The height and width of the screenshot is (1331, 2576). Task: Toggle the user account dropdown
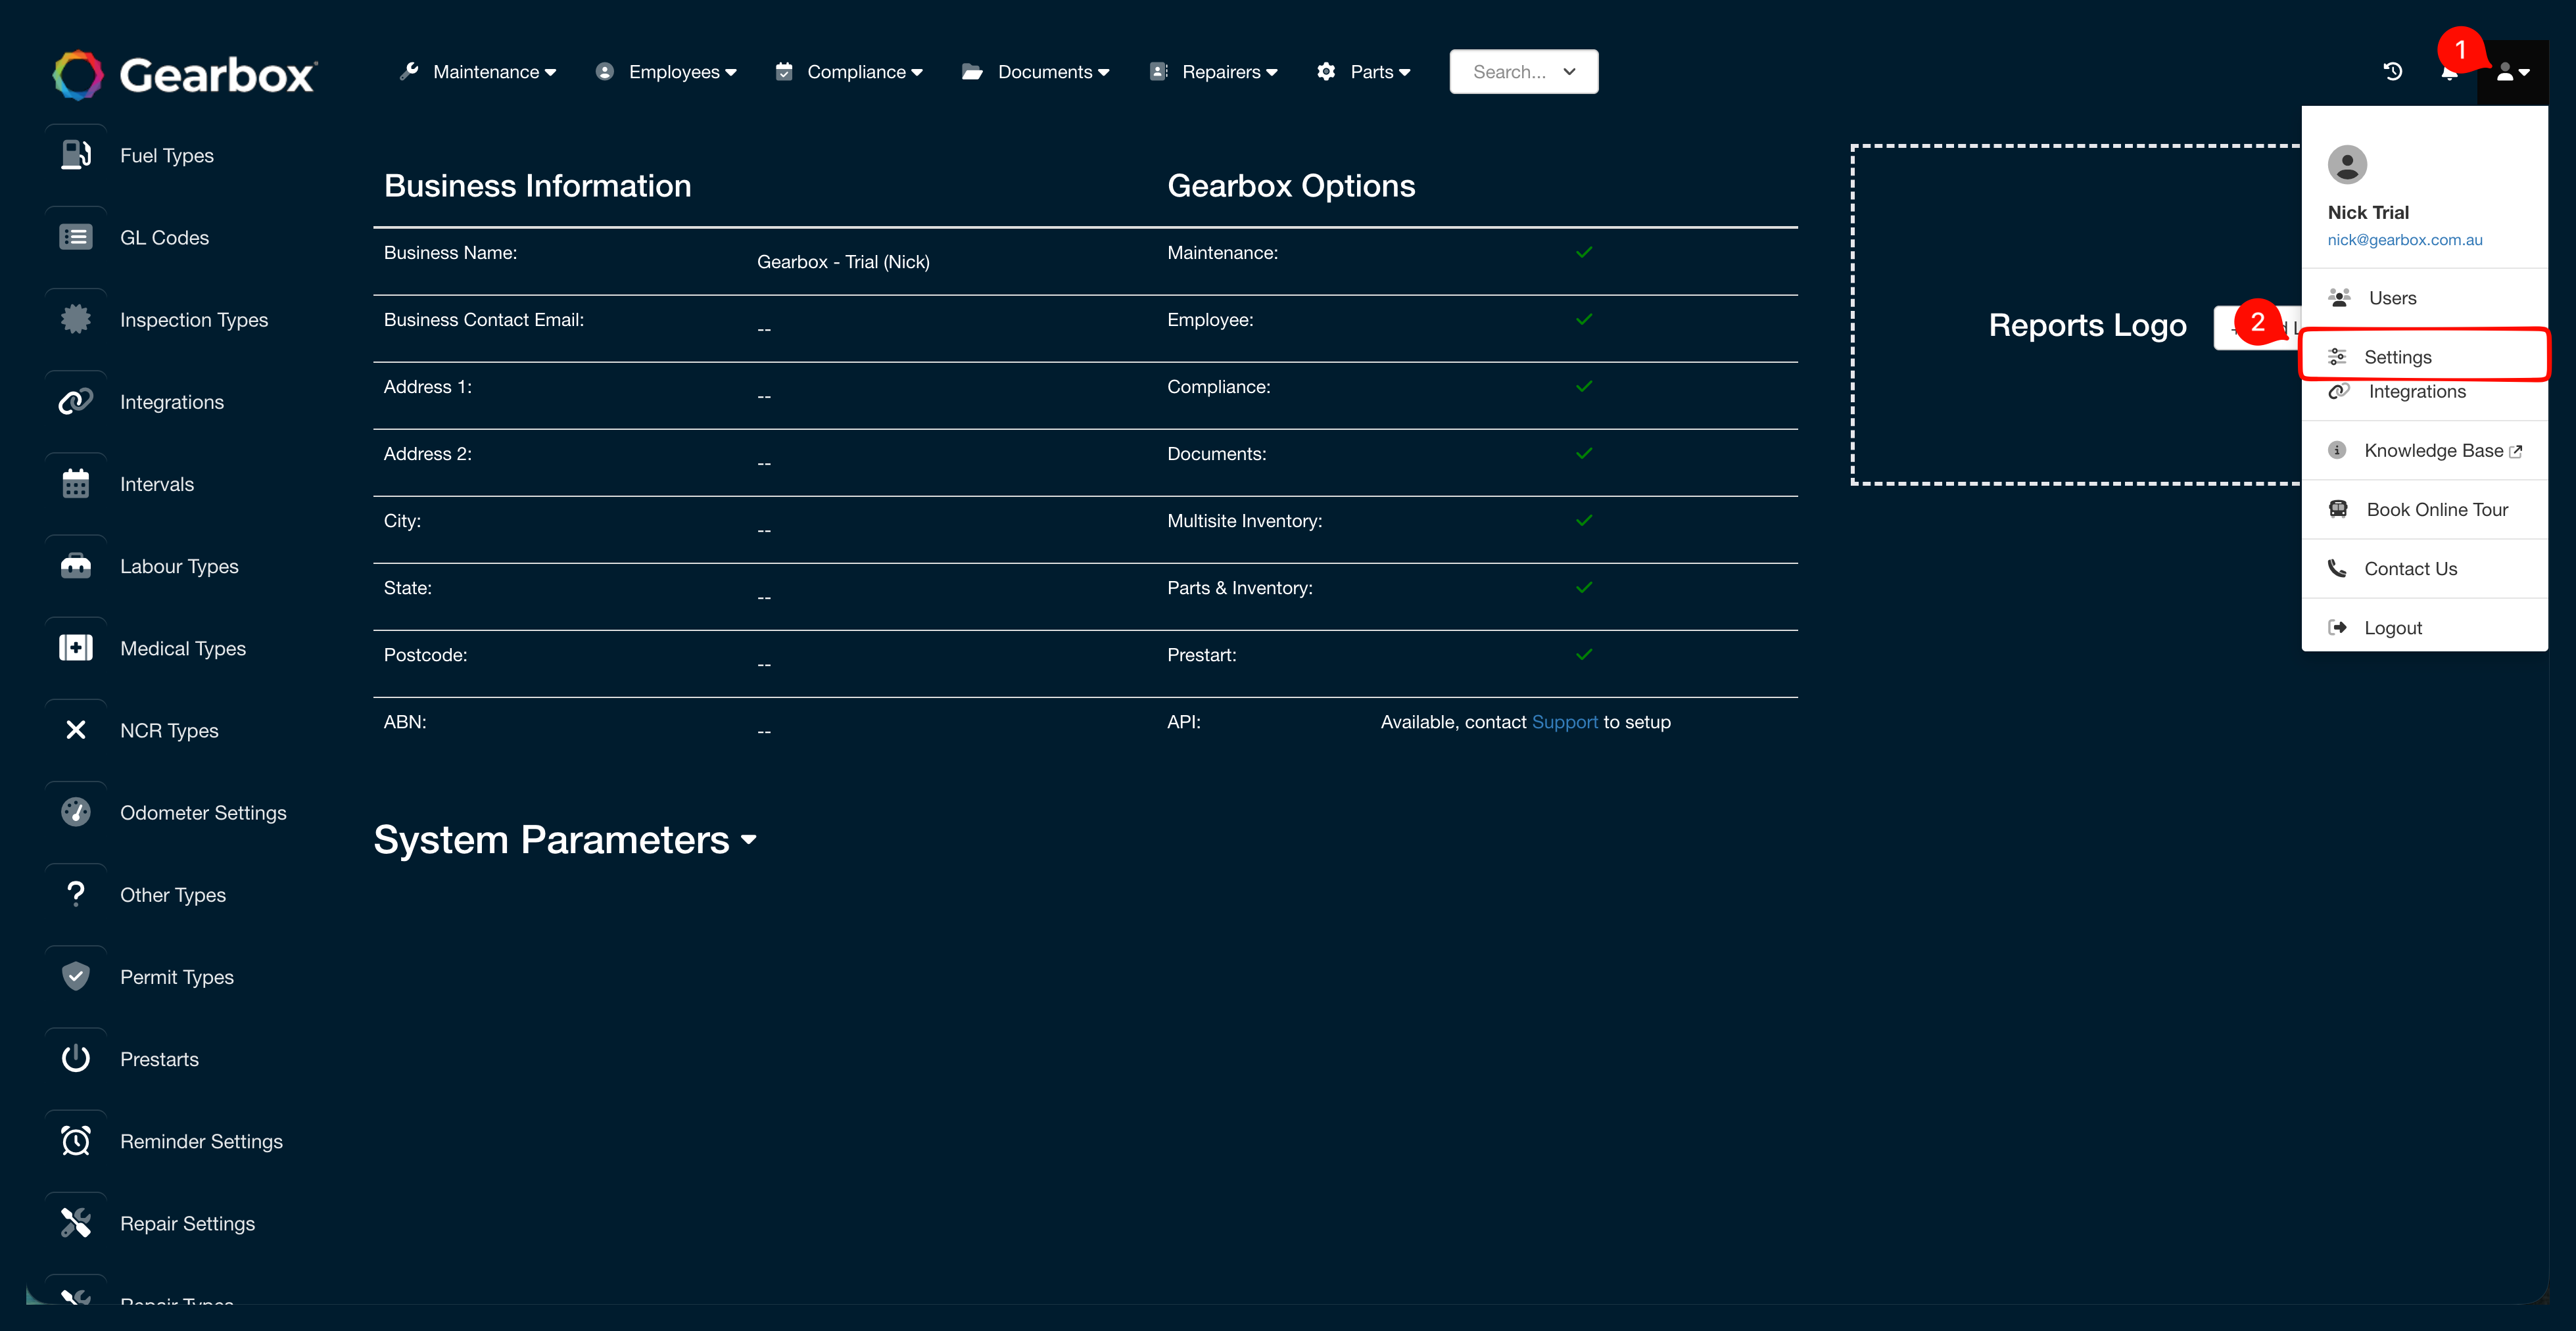tap(2512, 72)
